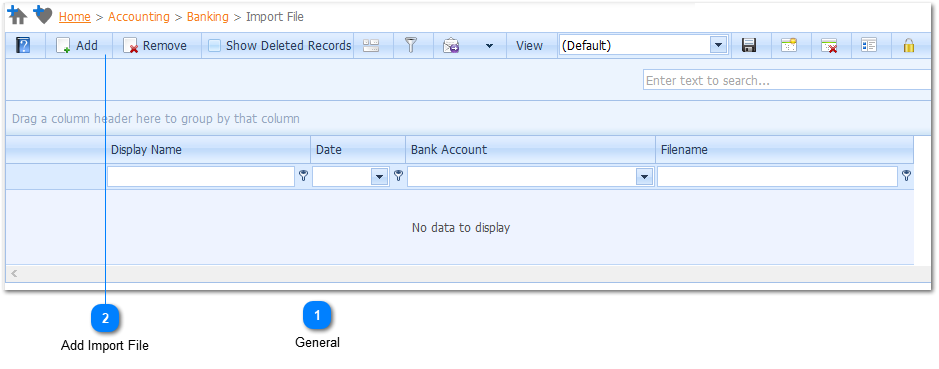The height and width of the screenshot is (369, 939).
Task: Click the add-to-favorites heart icon
Action: point(43,14)
